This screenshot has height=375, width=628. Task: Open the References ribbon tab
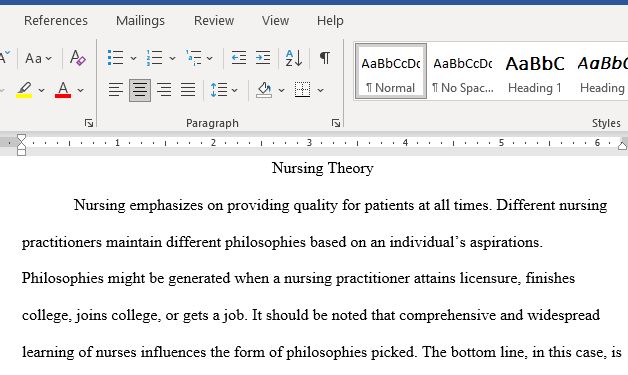click(x=56, y=20)
